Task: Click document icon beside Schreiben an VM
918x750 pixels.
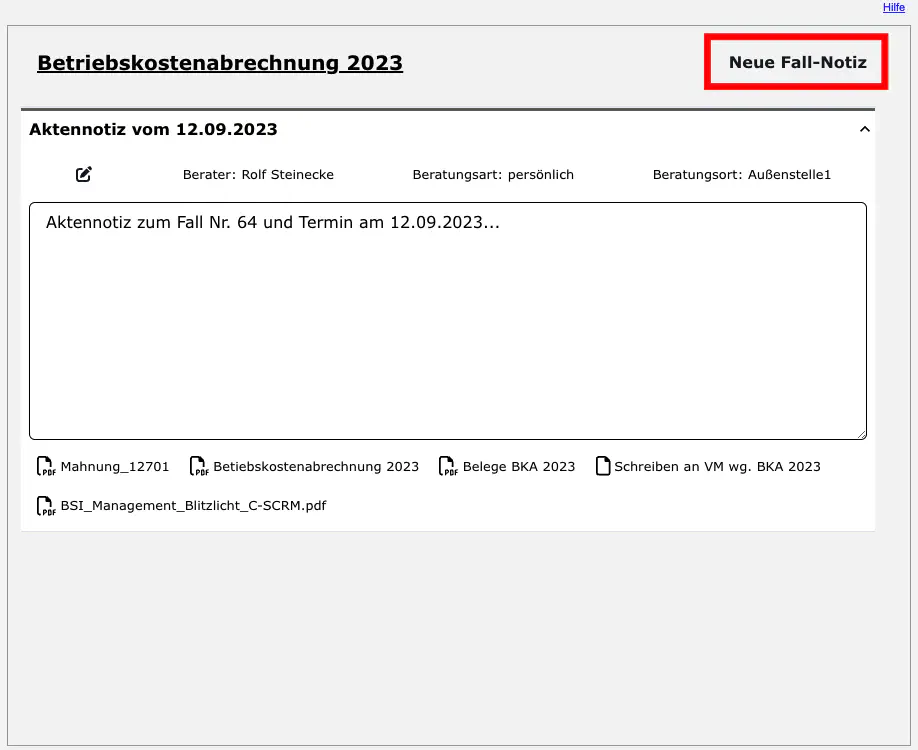Action: click(x=603, y=467)
